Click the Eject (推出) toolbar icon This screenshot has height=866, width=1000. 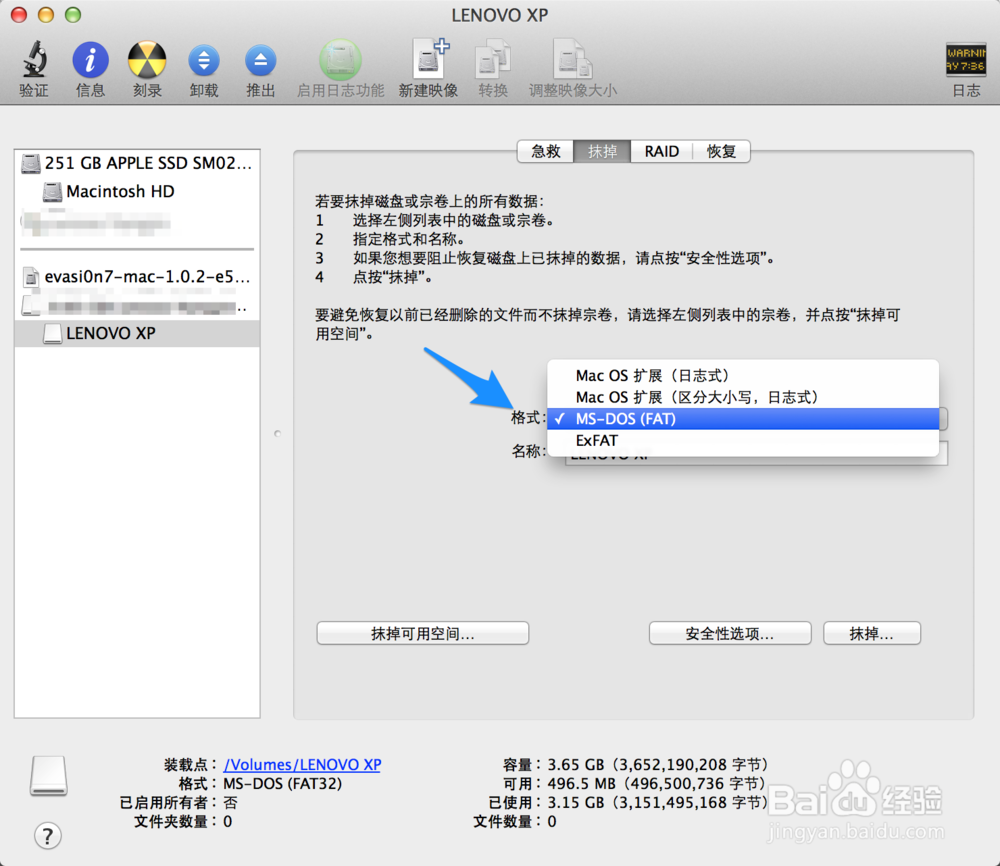point(261,61)
